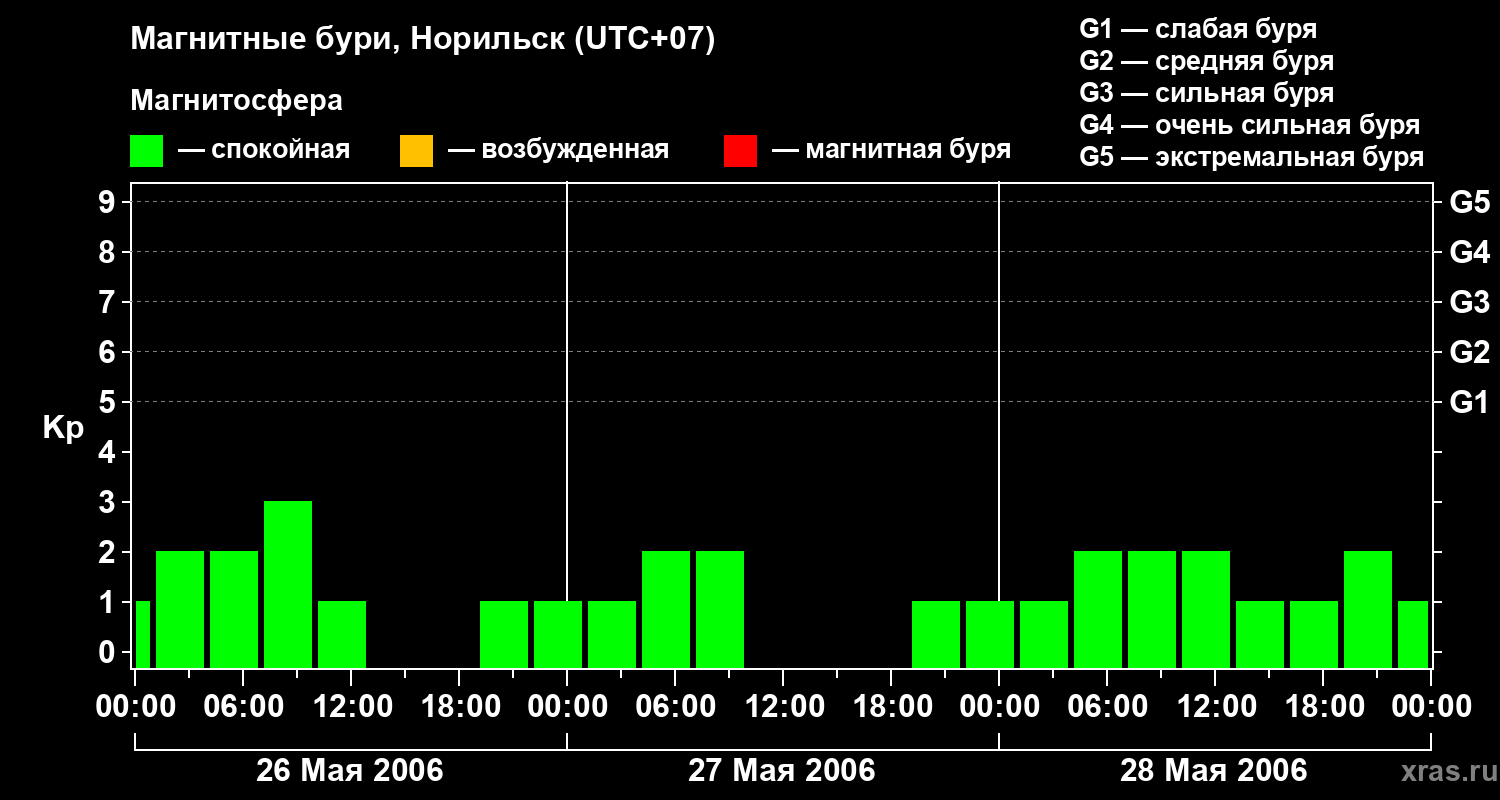
Task: Click the 'G5' label on the right axis
Action: coord(1469,202)
